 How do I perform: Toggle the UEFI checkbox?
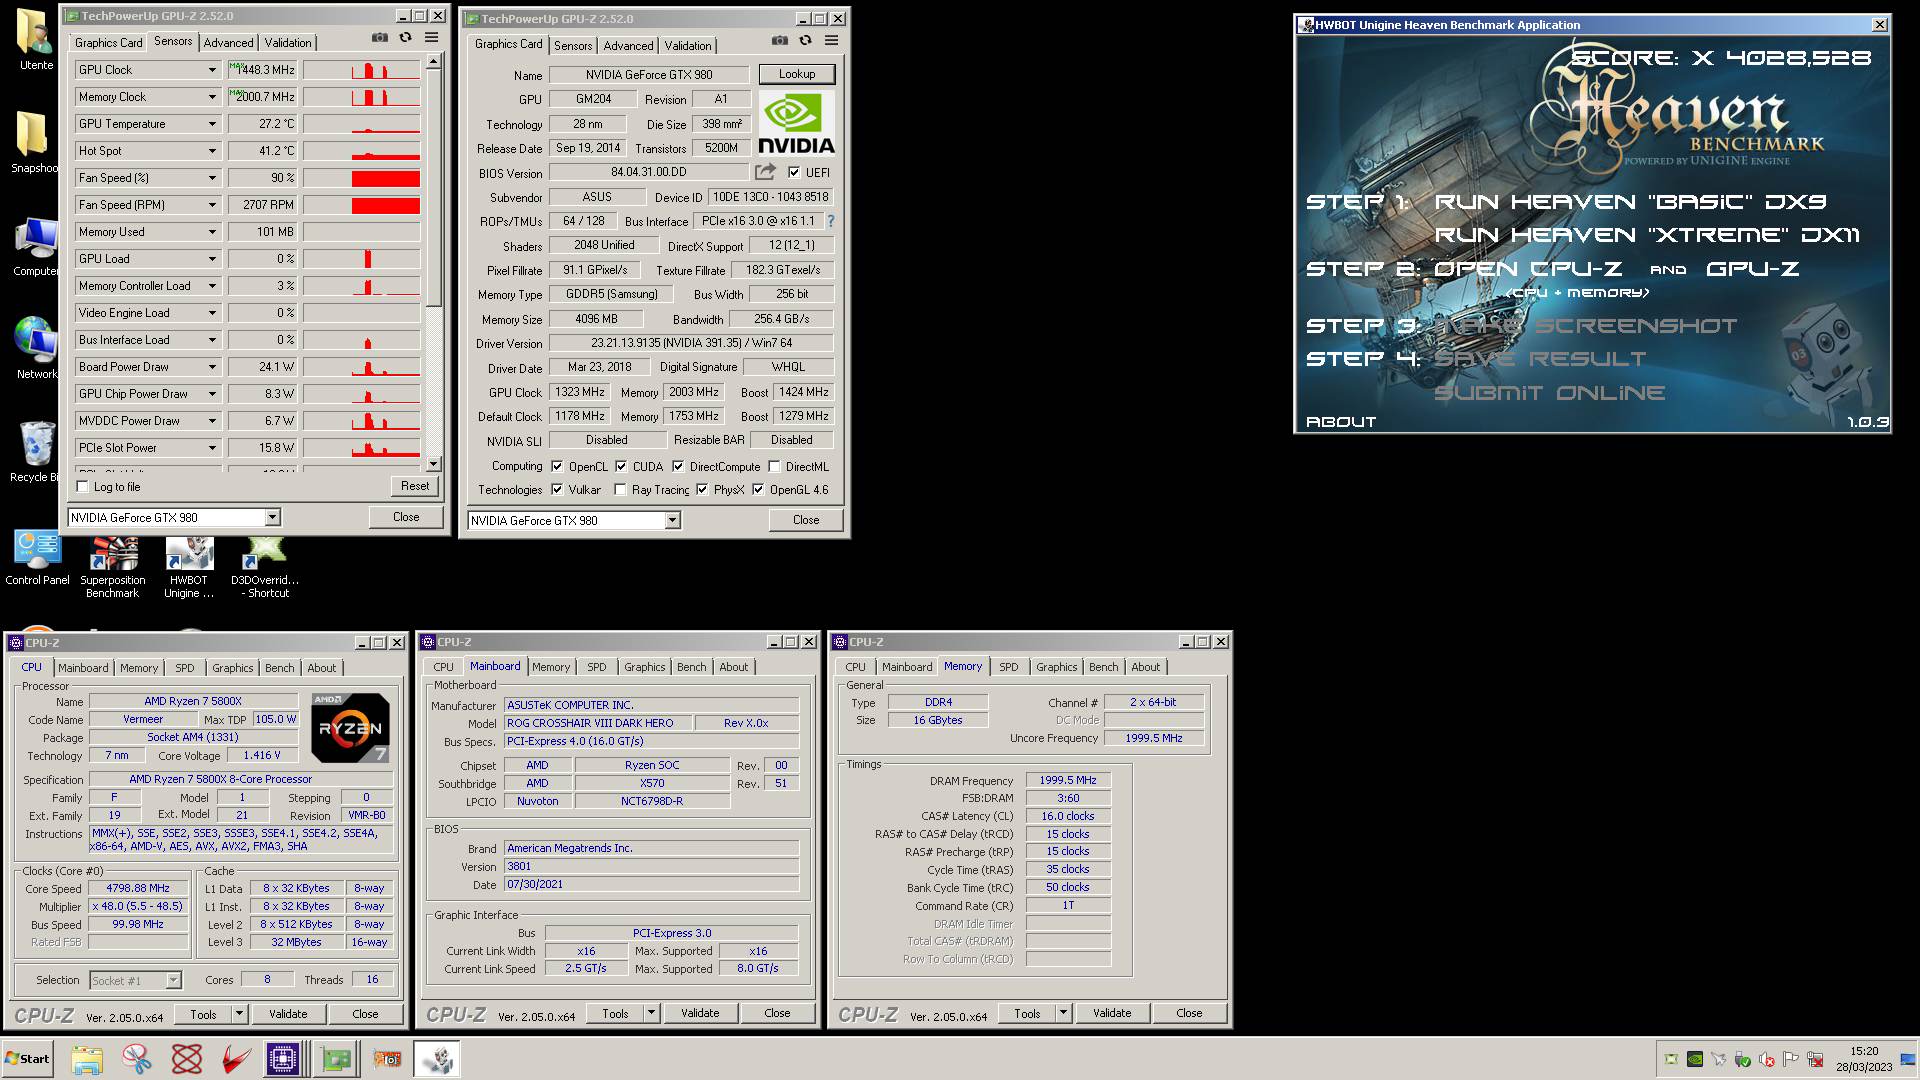point(794,172)
